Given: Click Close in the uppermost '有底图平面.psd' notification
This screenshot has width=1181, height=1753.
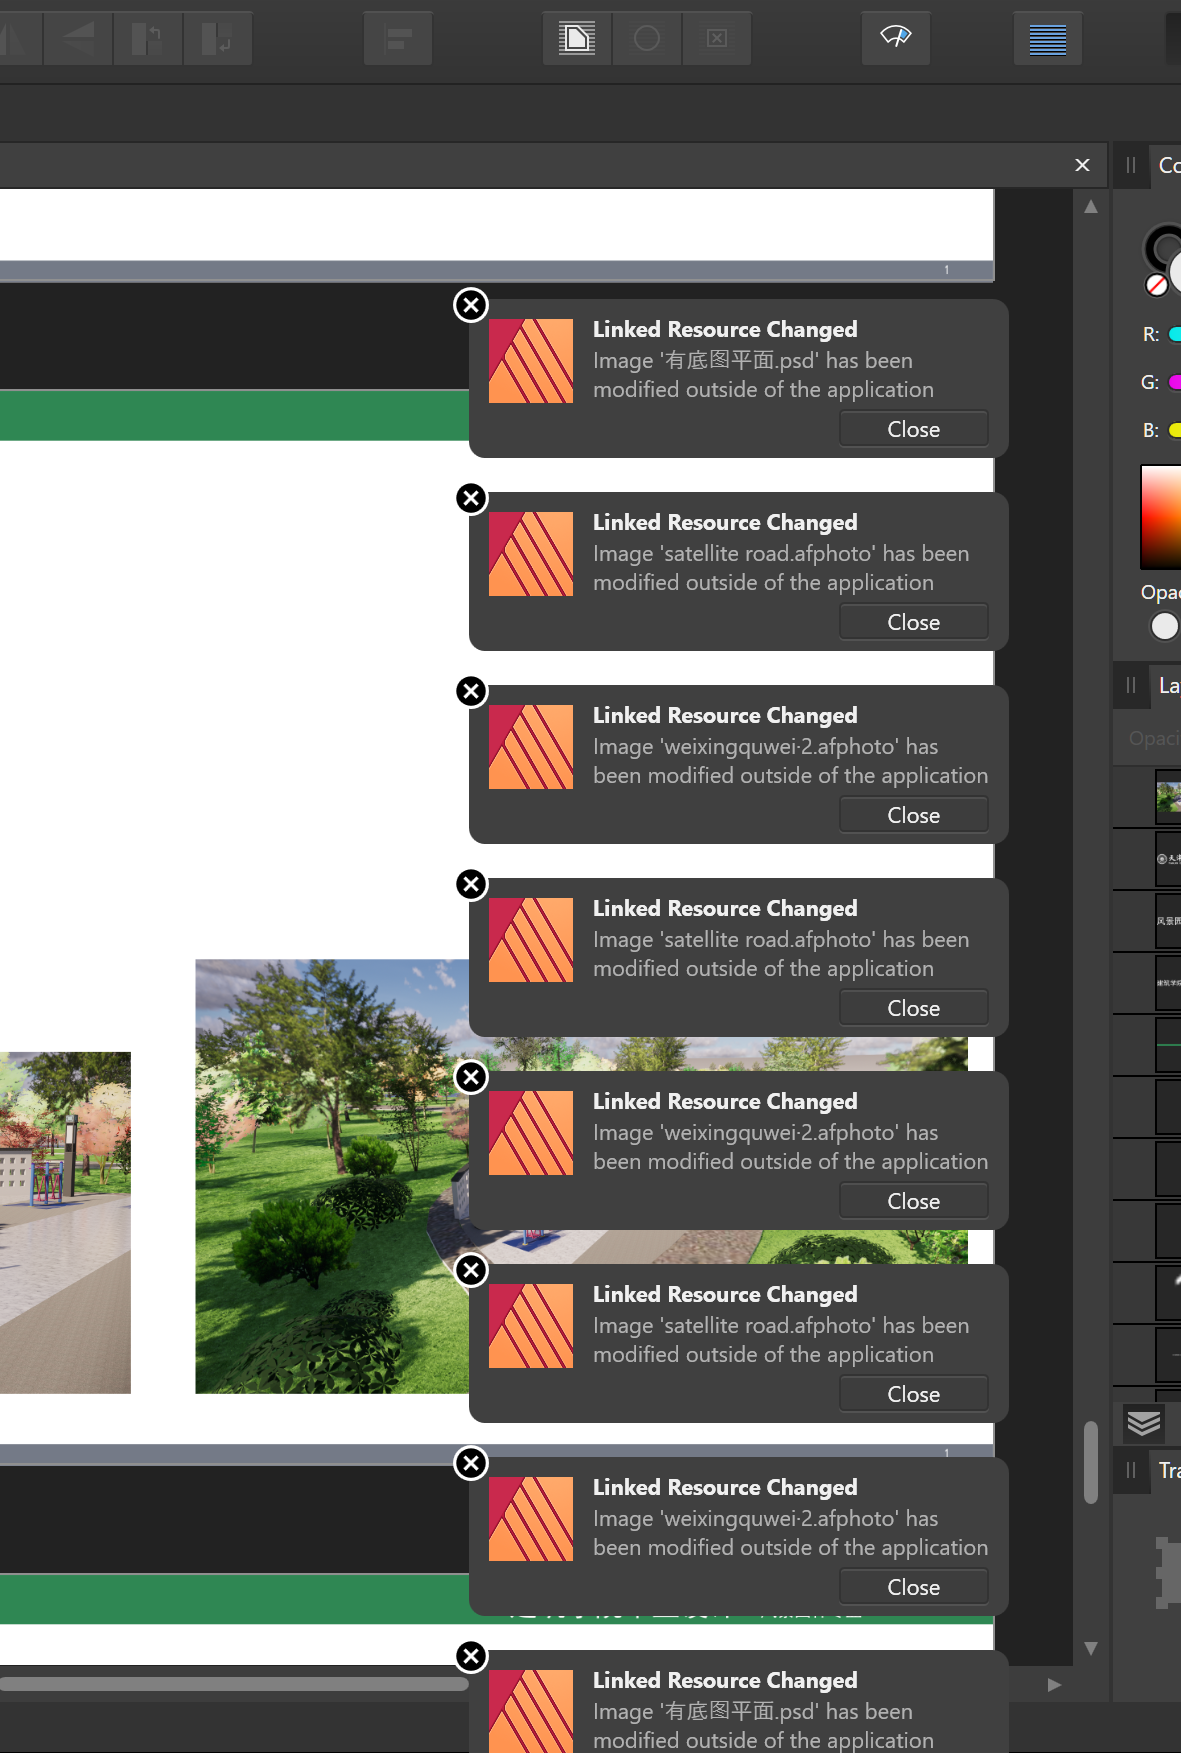Looking at the screenshot, I should [x=914, y=429].
